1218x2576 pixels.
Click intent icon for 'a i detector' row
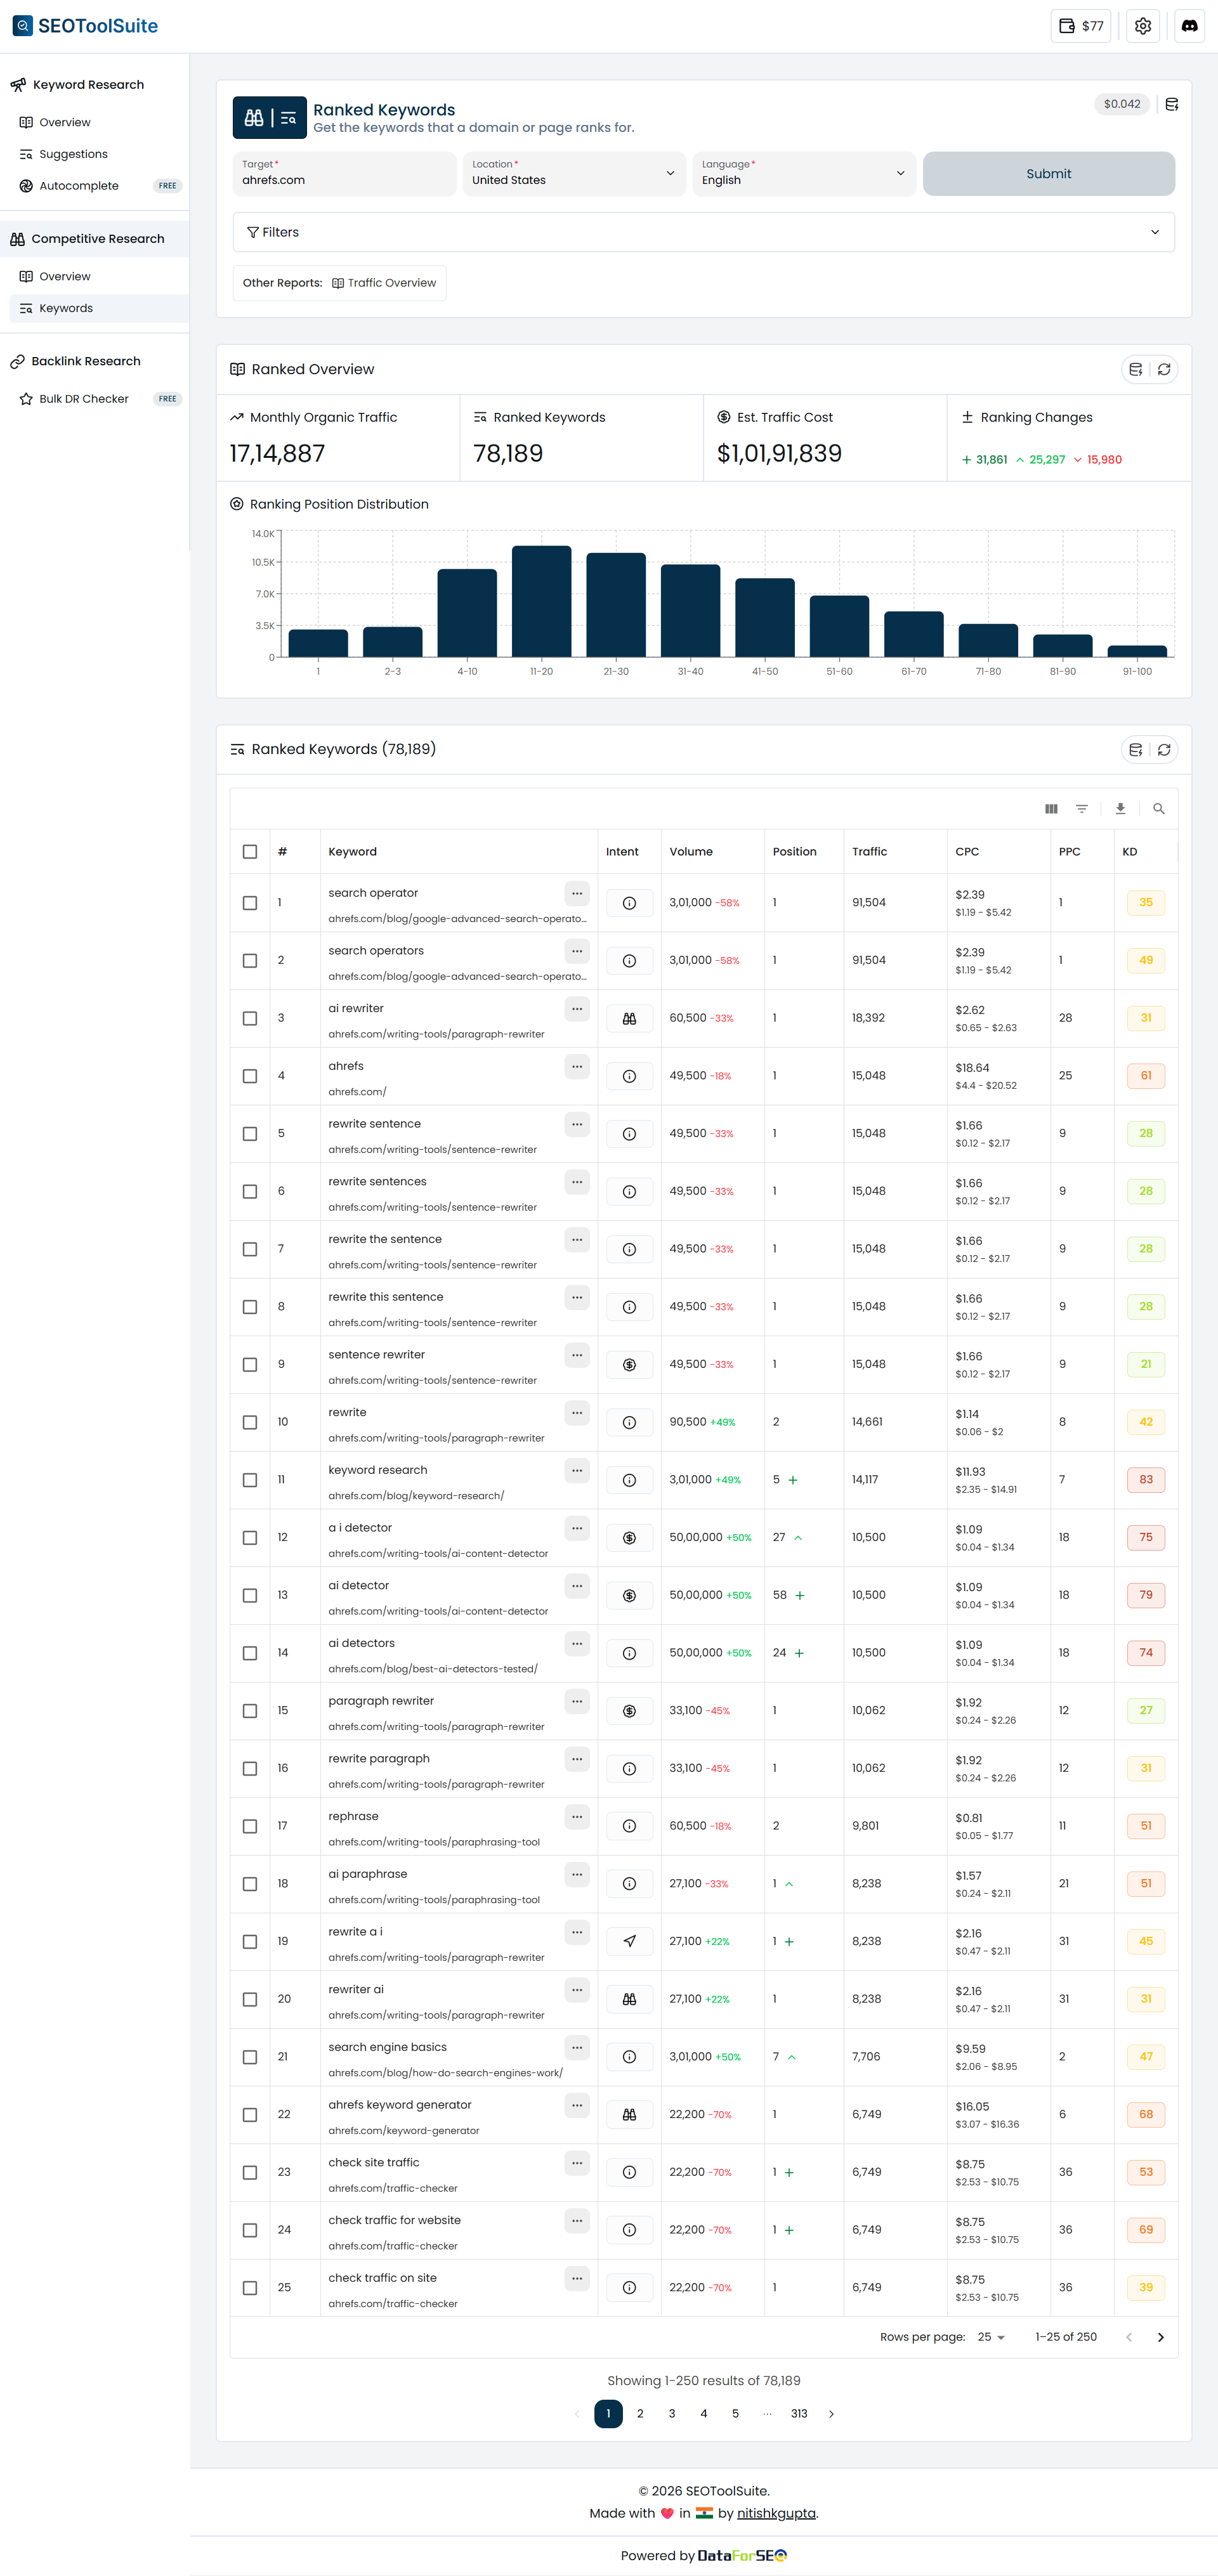(x=629, y=1537)
